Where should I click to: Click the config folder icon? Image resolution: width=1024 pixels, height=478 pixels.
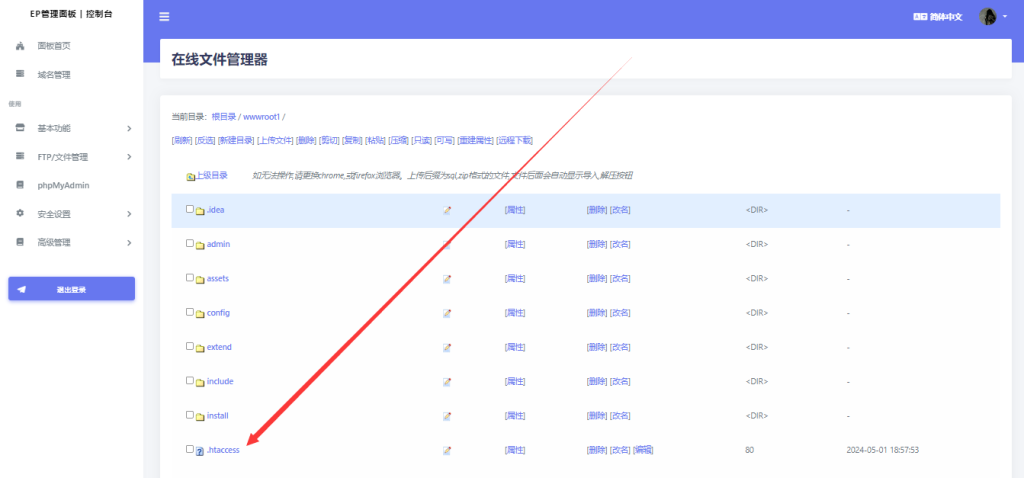click(200, 313)
